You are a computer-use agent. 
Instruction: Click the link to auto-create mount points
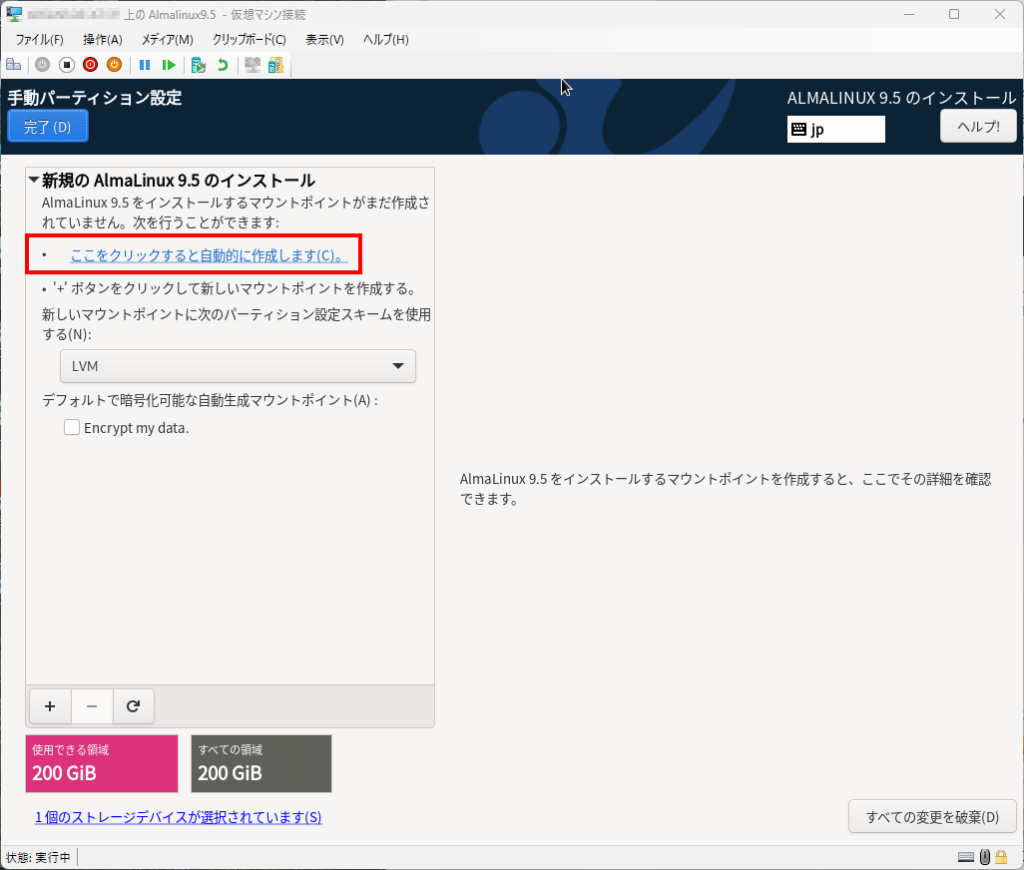[208, 255]
